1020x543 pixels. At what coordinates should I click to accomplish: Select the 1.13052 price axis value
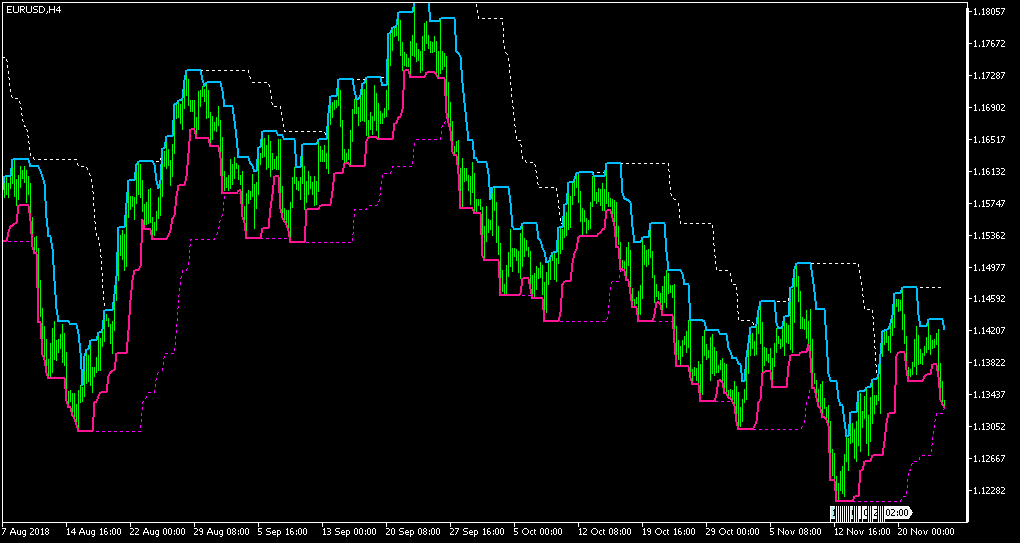coord(991,427)
